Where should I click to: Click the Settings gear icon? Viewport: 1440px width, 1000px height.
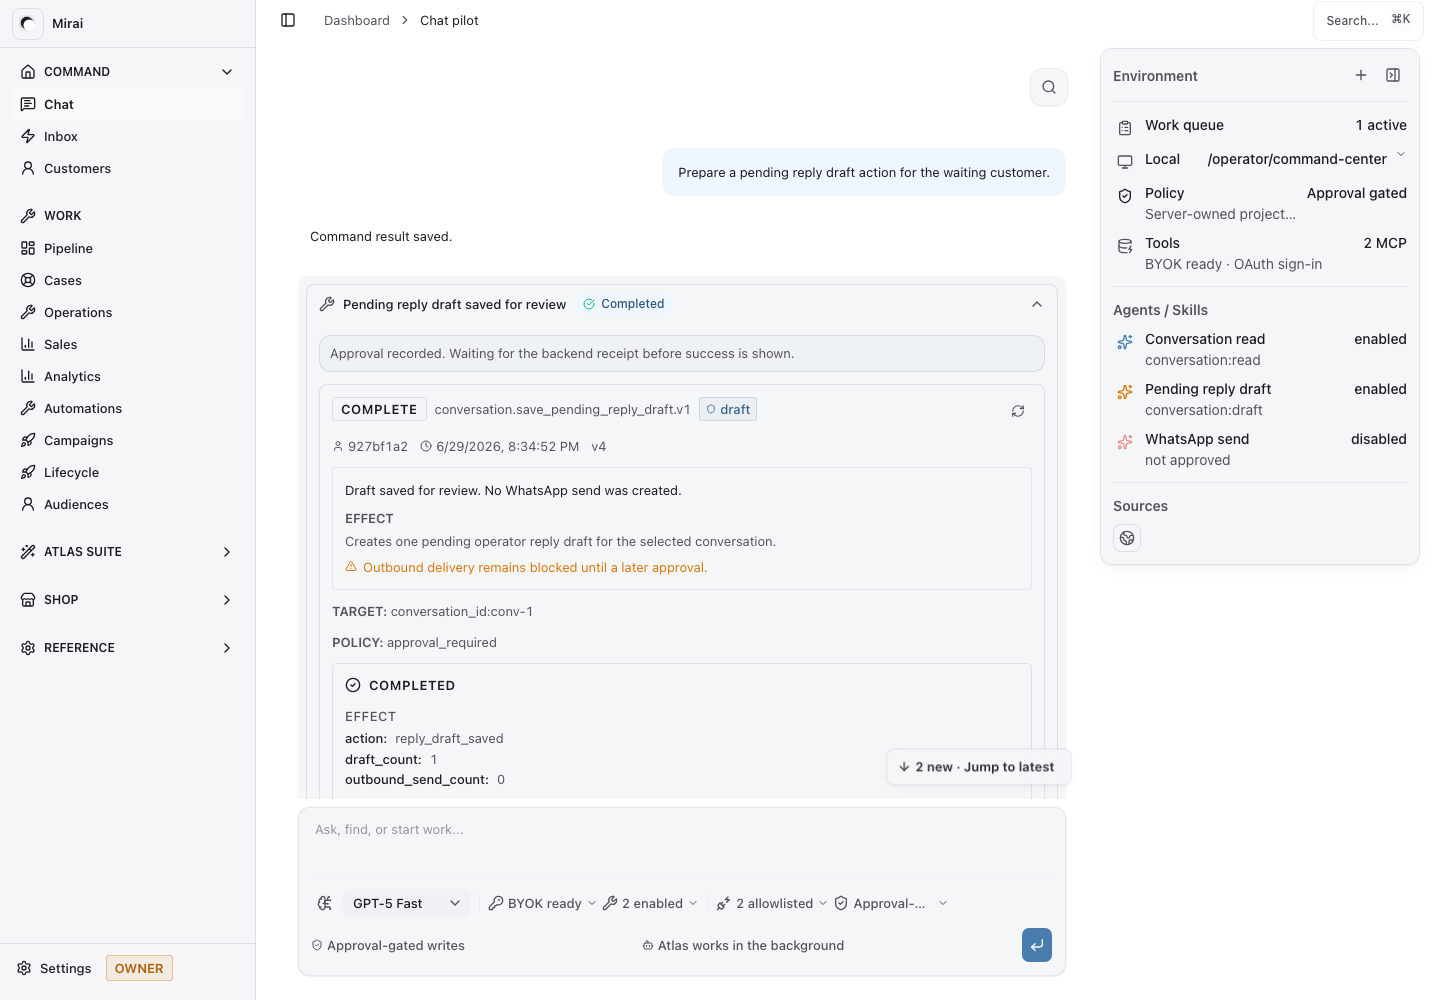click(25, 968)
